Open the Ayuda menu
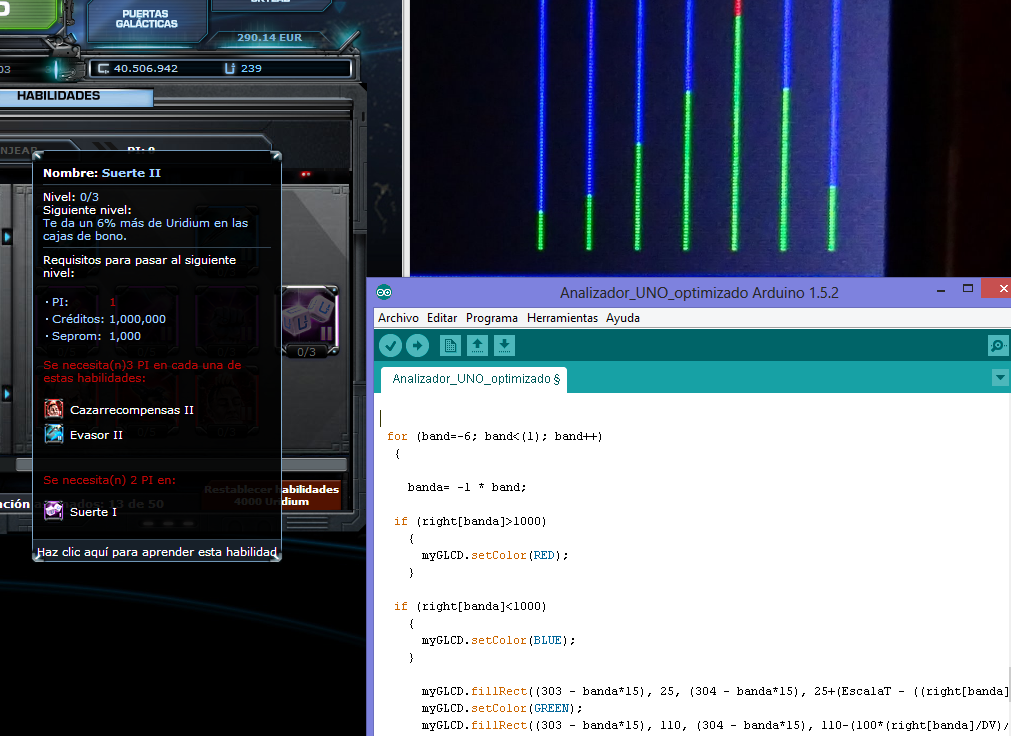Screen dimensions: 1011x736 pos(622,318)
